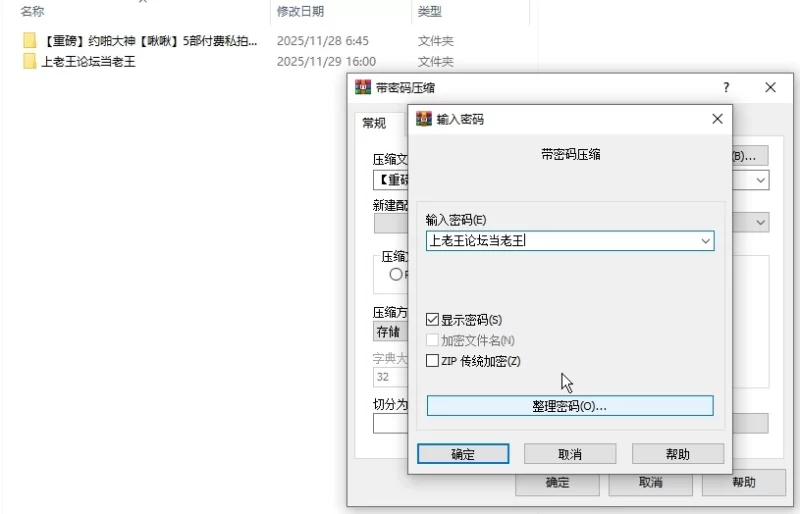Click the dictionary size field showing 32
800x514 pixels.
click(391, 377)
